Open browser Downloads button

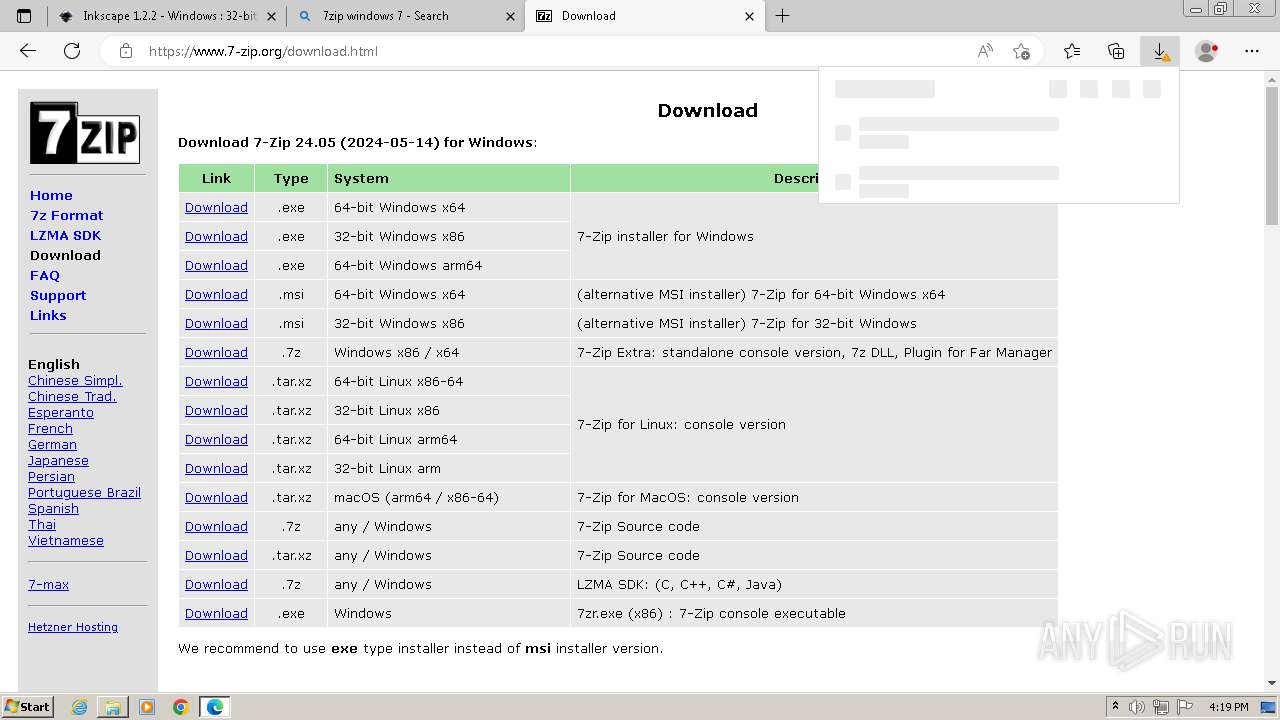coord(1160,51)
